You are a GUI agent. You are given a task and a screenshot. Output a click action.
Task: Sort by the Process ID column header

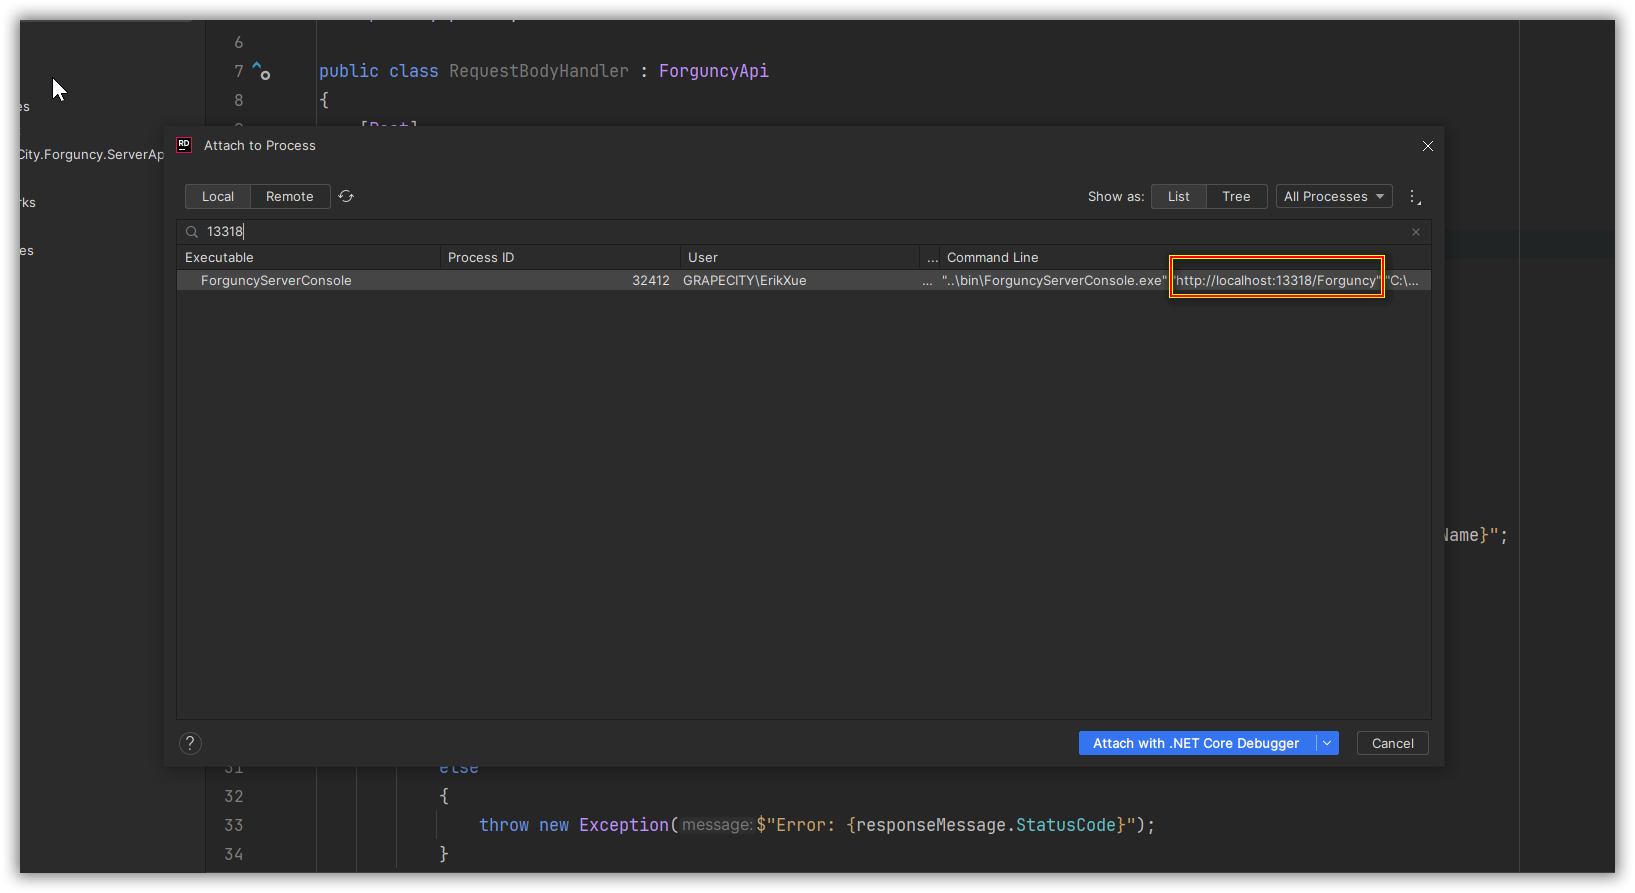tap(481, 258)
